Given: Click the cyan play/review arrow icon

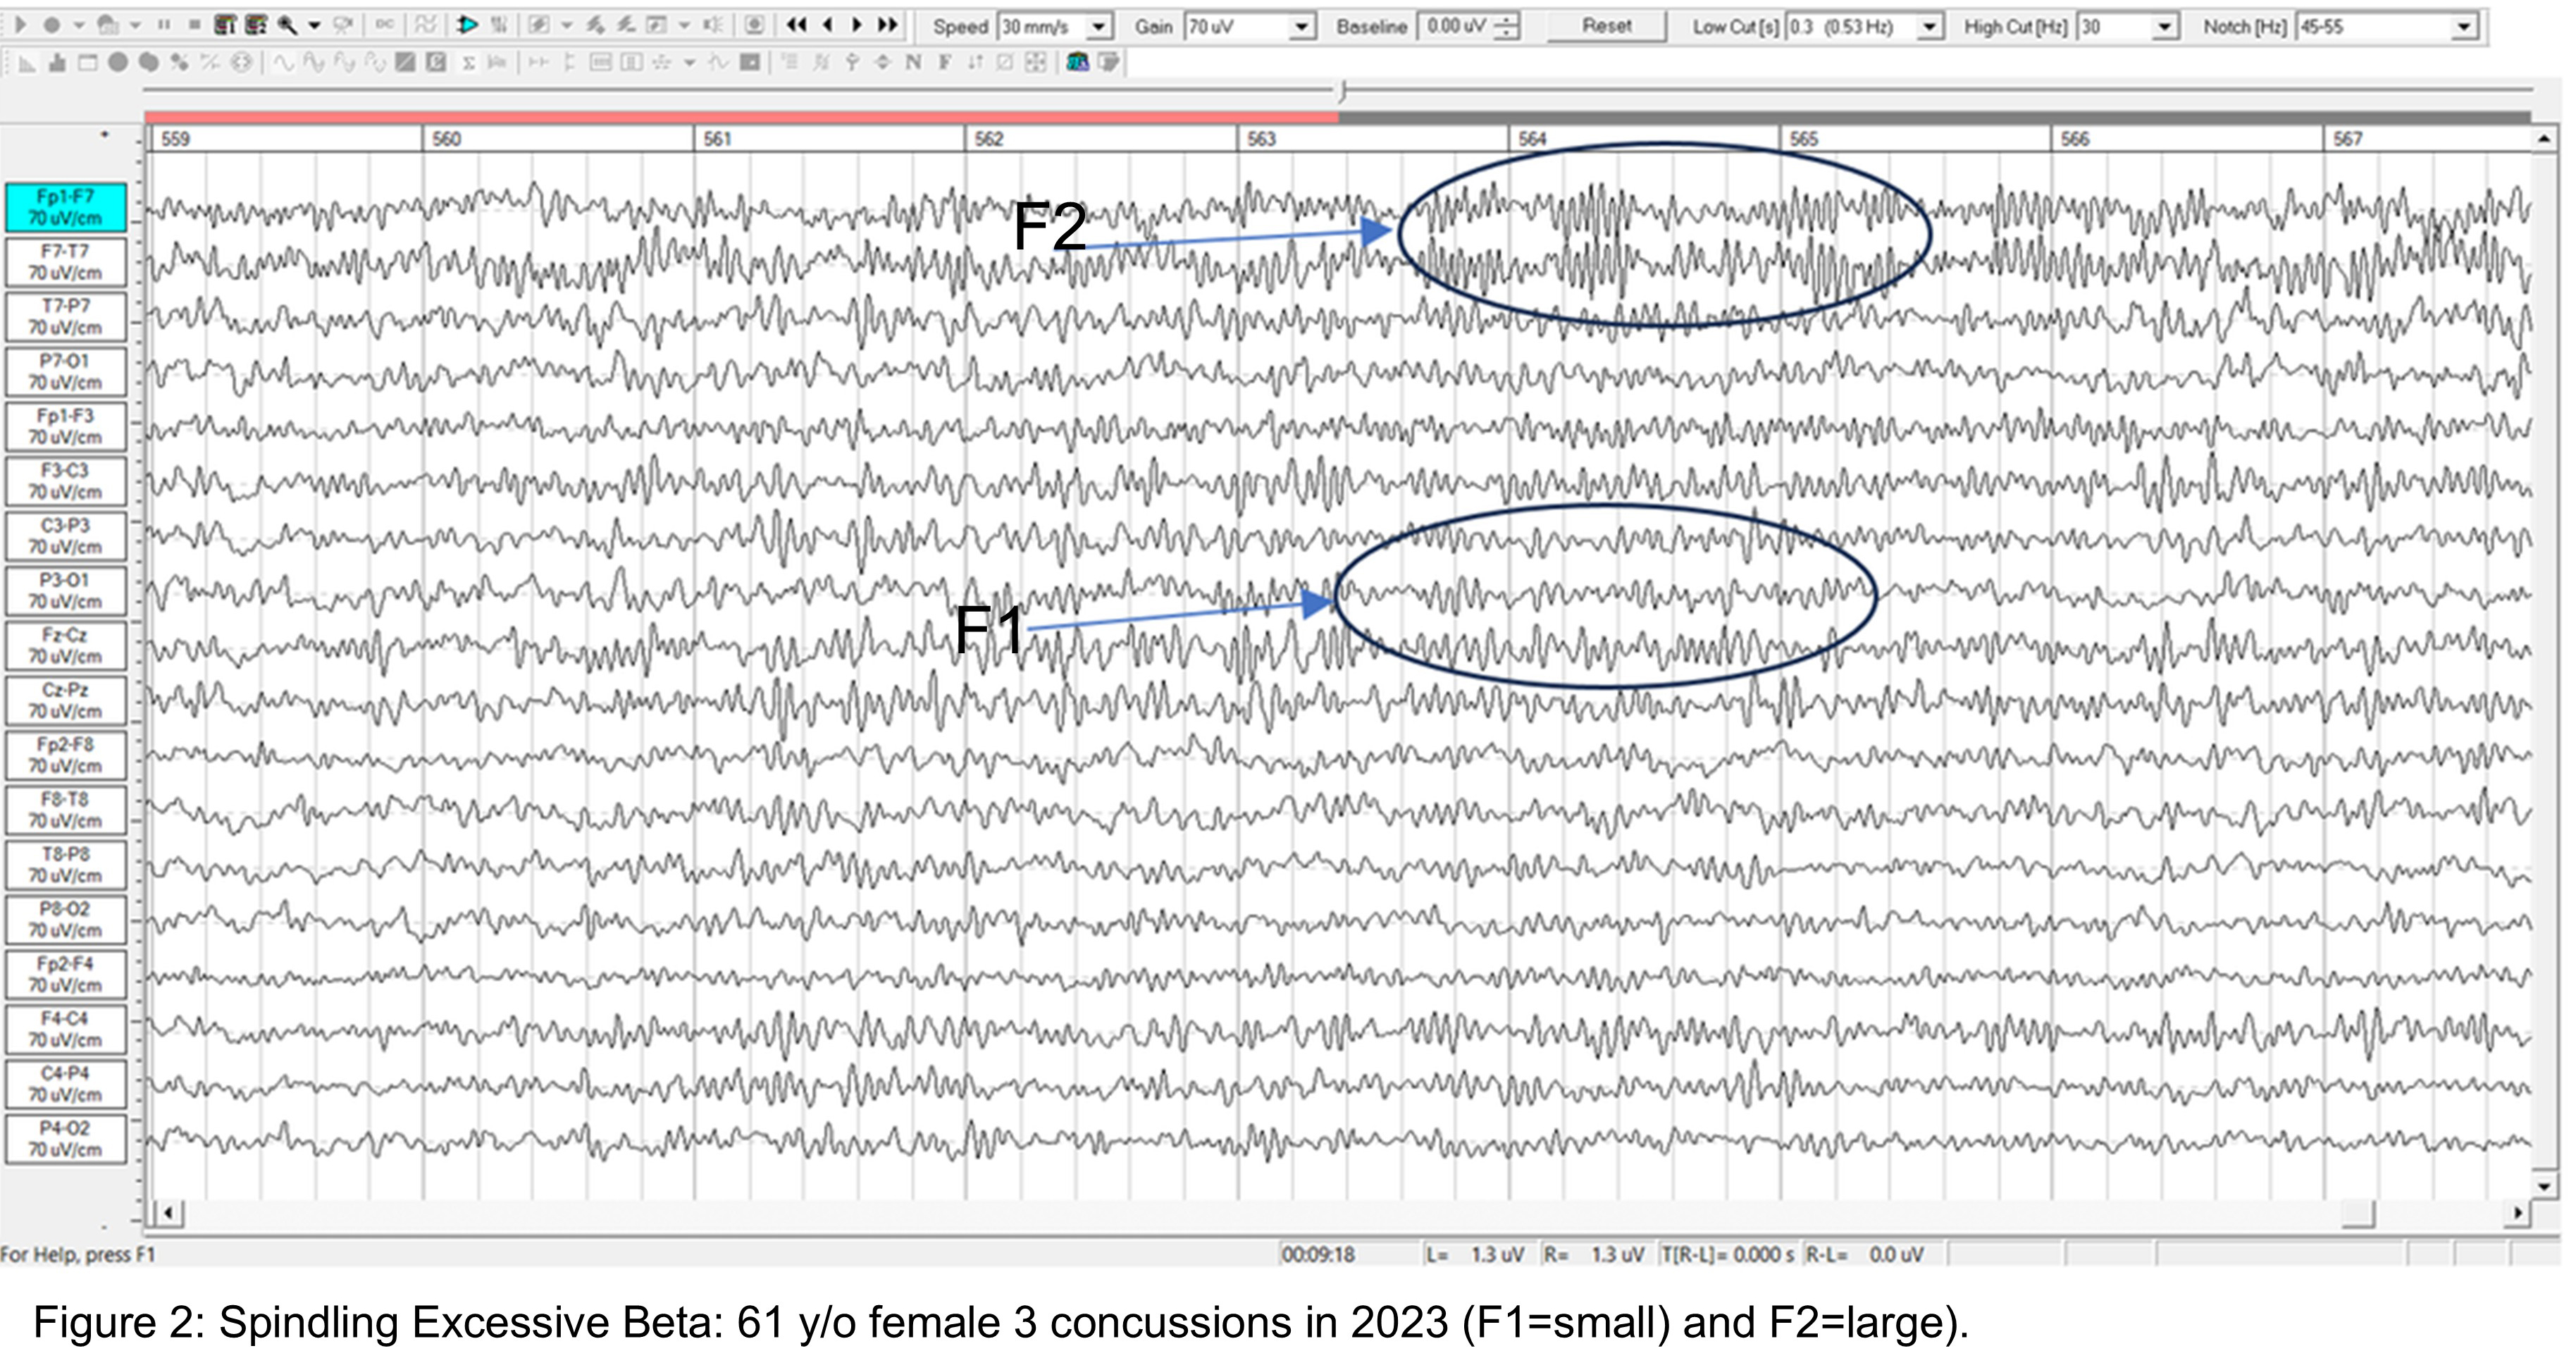Looking at the screenshot, I should point(466,25).
